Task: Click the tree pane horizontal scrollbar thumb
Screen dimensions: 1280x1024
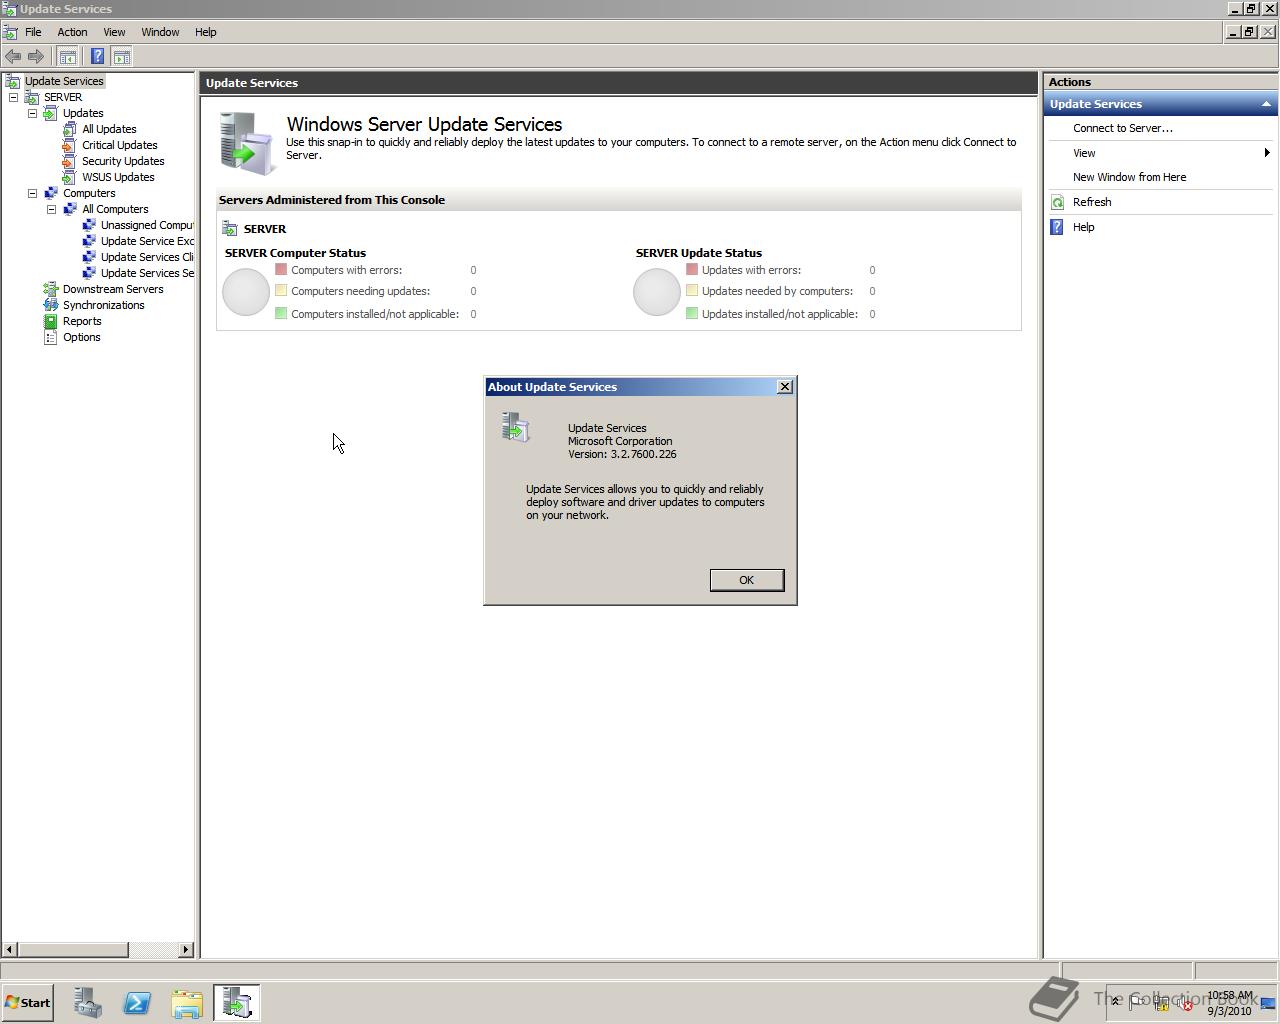Action: click(73, 949)
